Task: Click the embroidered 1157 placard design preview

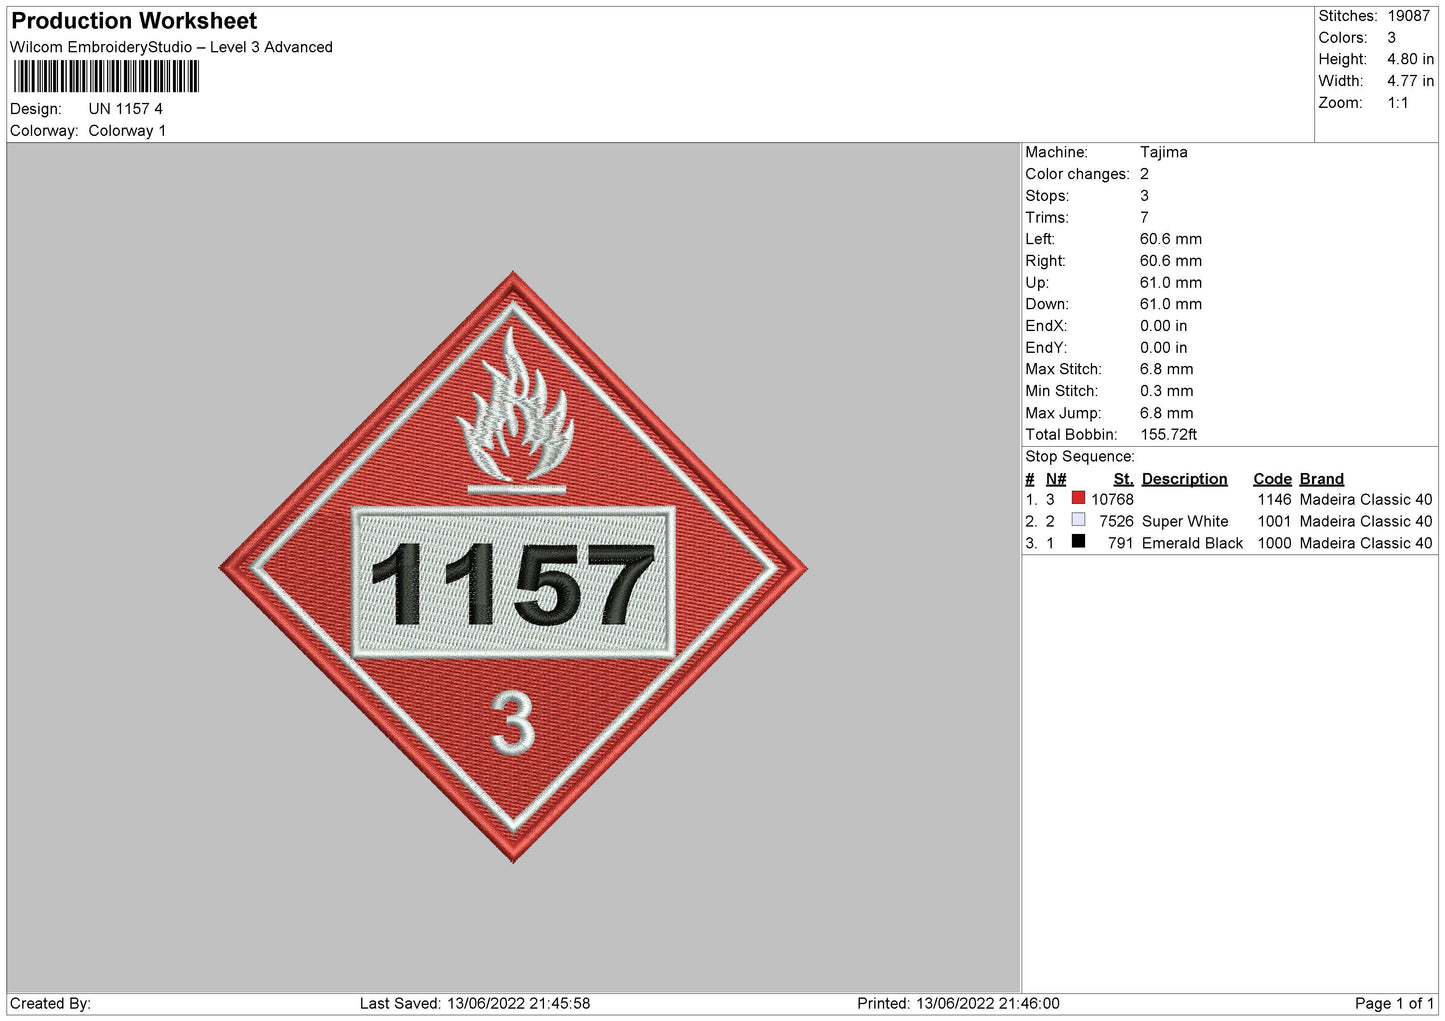Action: (513, 567)
